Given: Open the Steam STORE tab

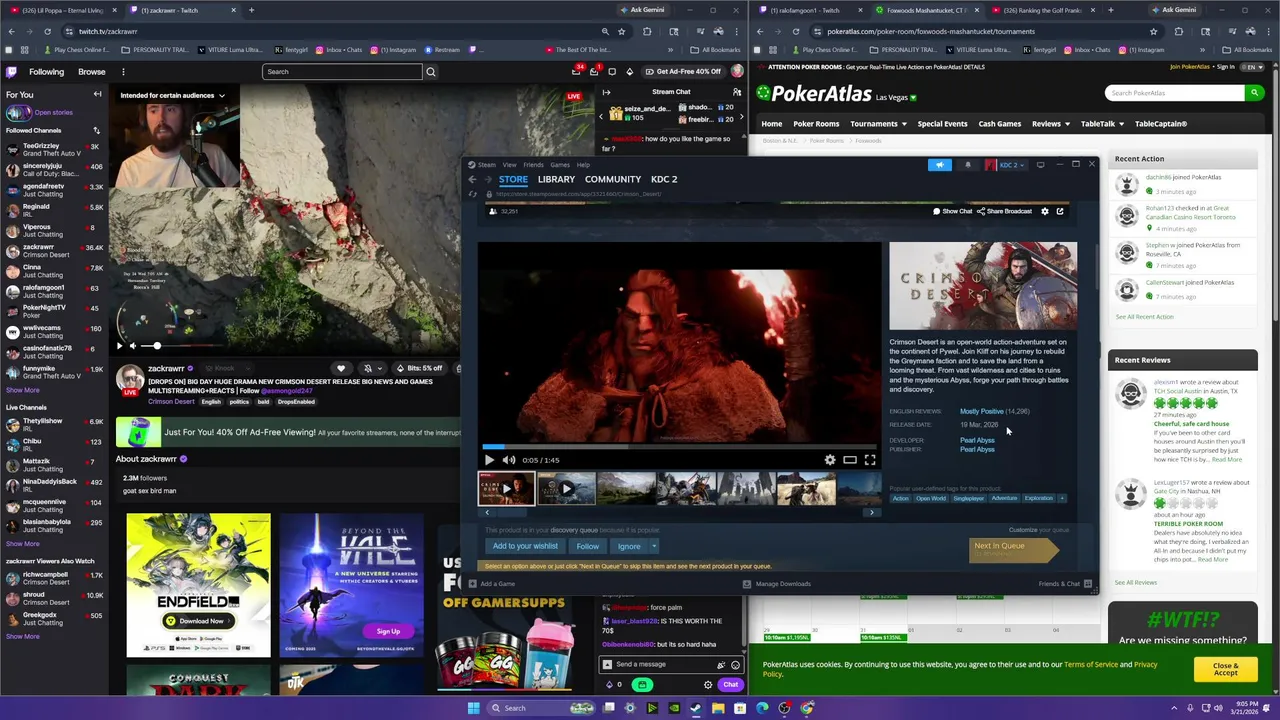Looking at the screenshot, I should [513, 179].
